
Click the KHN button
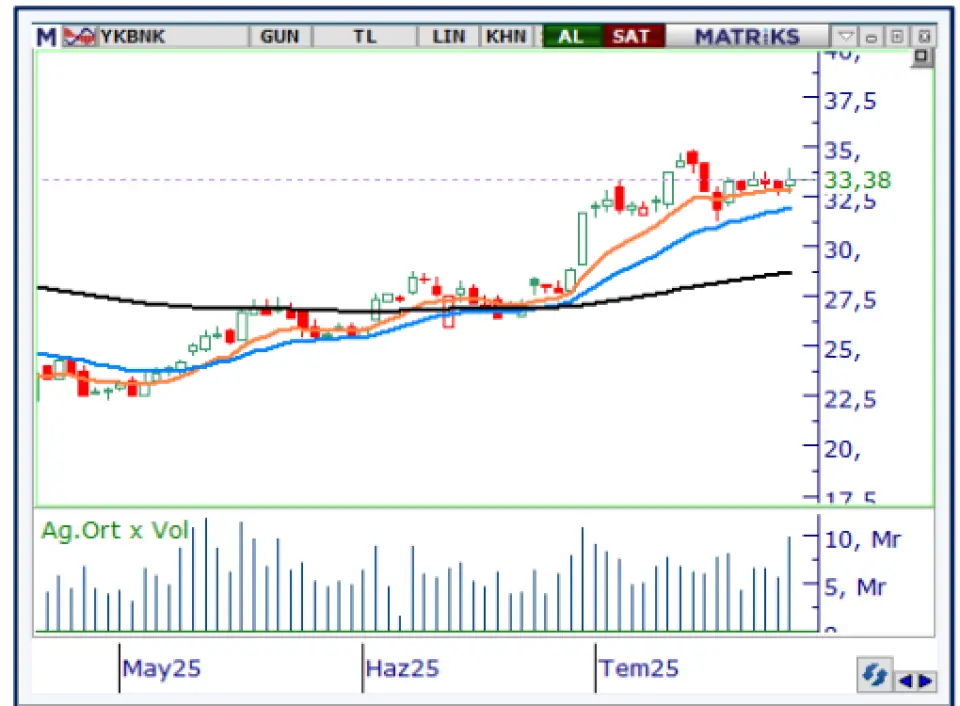pos(506,37)
